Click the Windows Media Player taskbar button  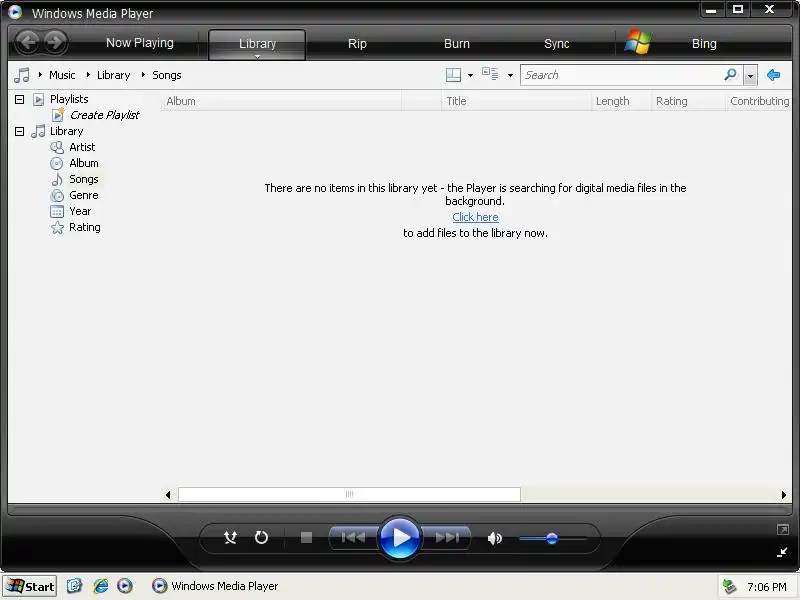[x=215, y=586]
